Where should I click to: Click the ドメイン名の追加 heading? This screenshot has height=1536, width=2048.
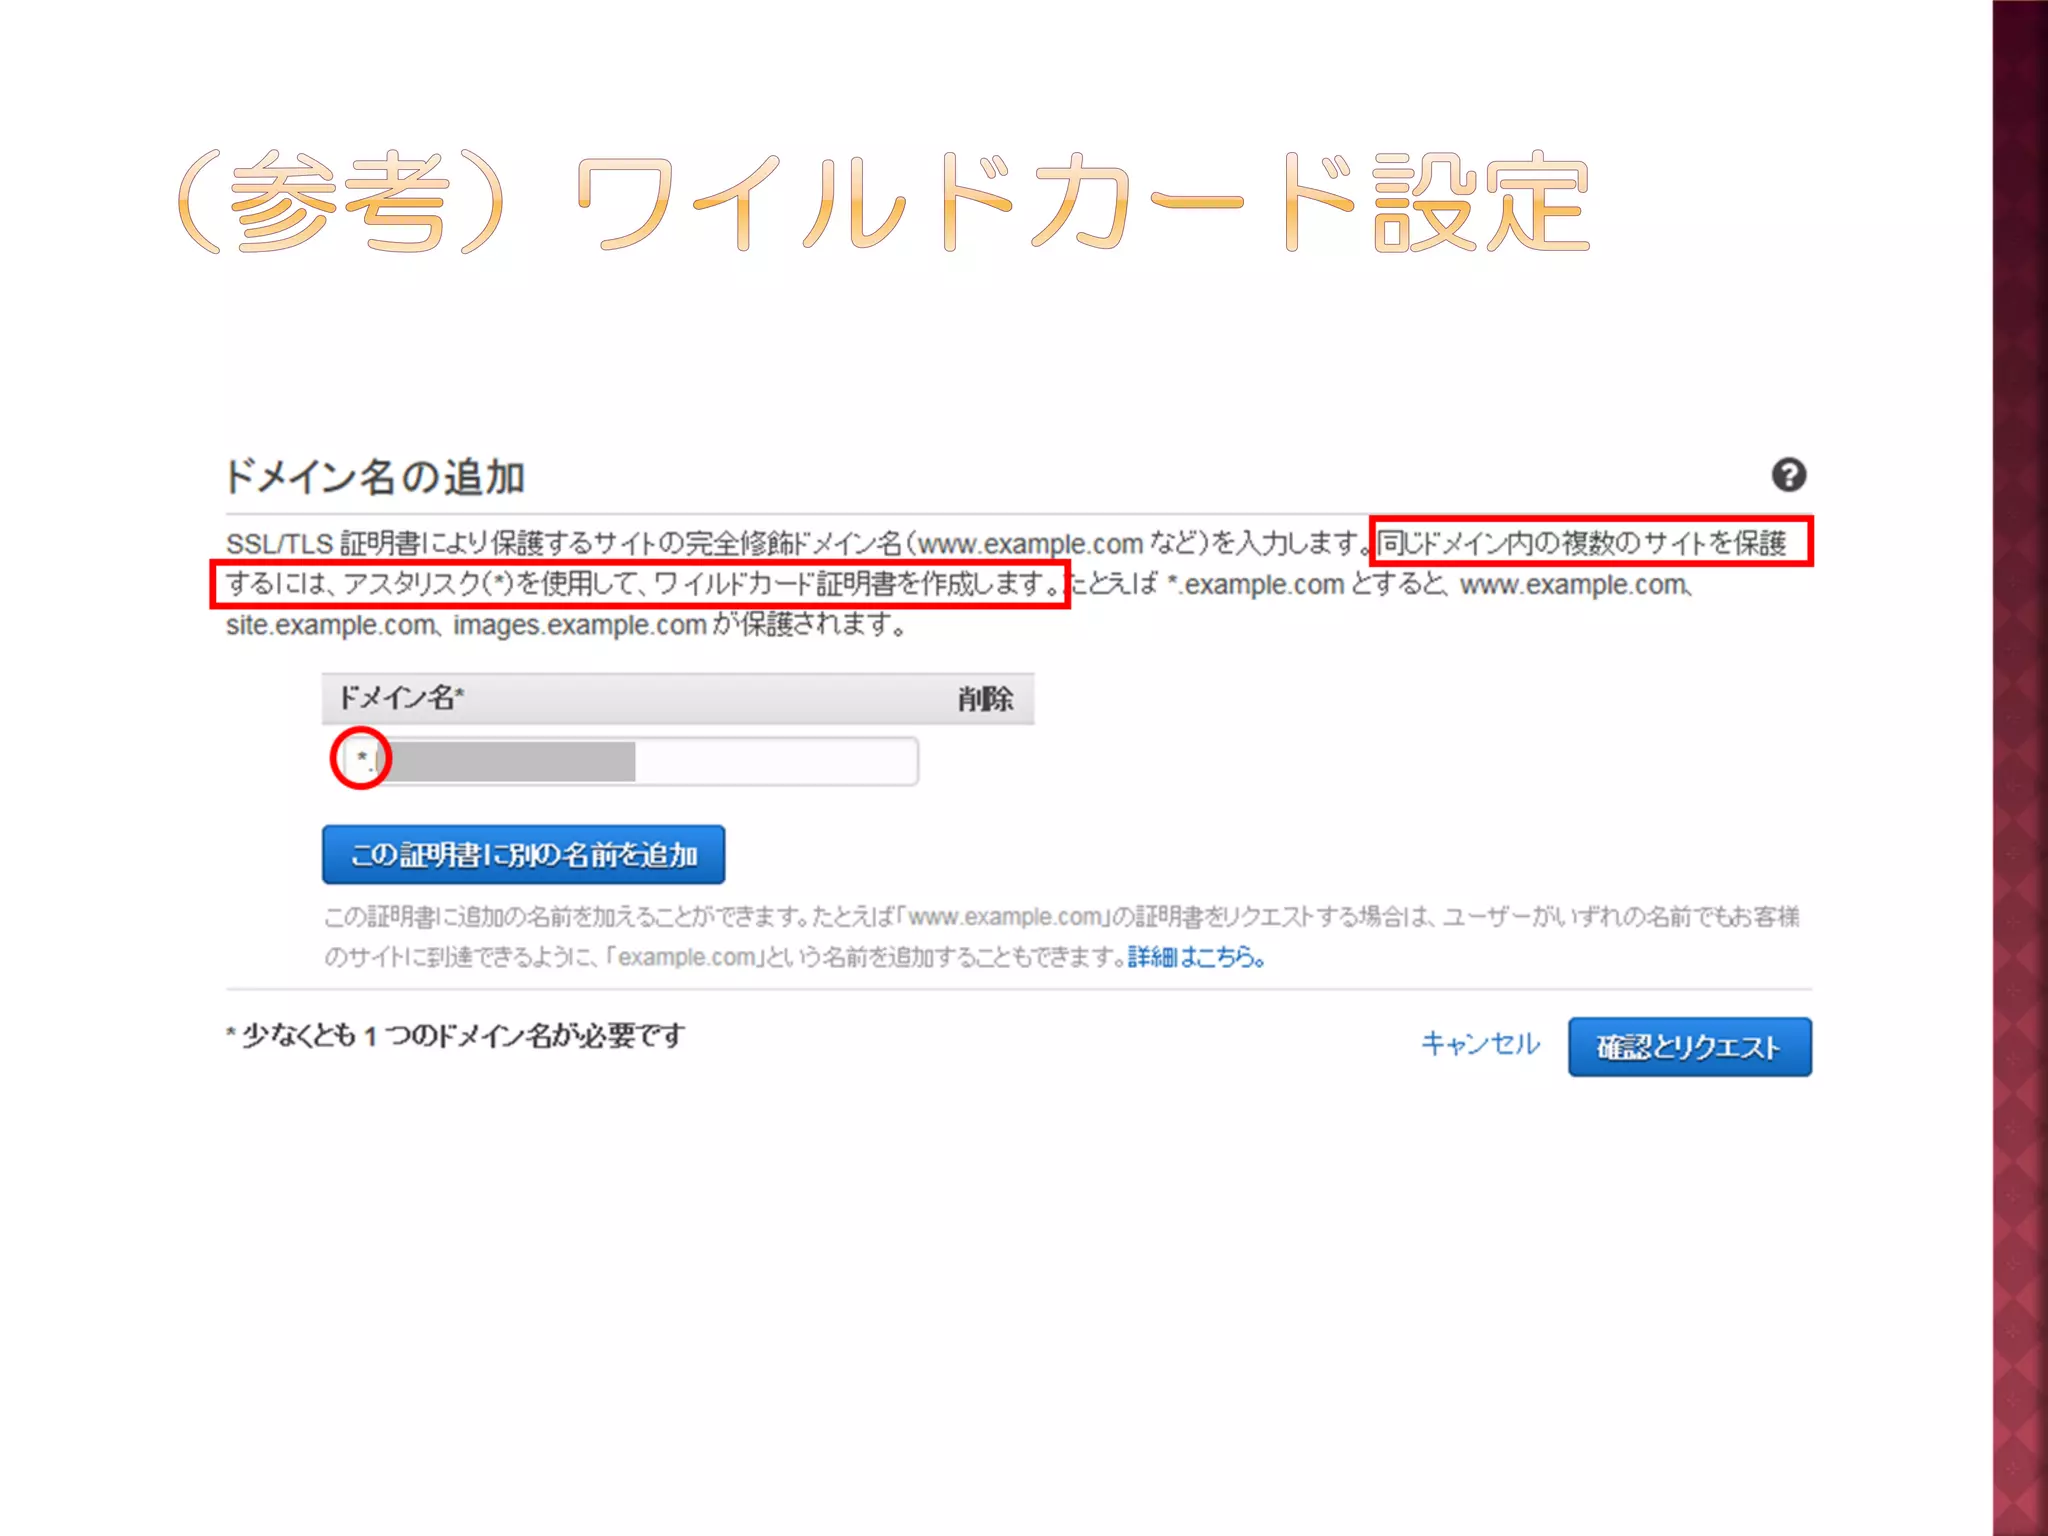(x=375, y=477)
